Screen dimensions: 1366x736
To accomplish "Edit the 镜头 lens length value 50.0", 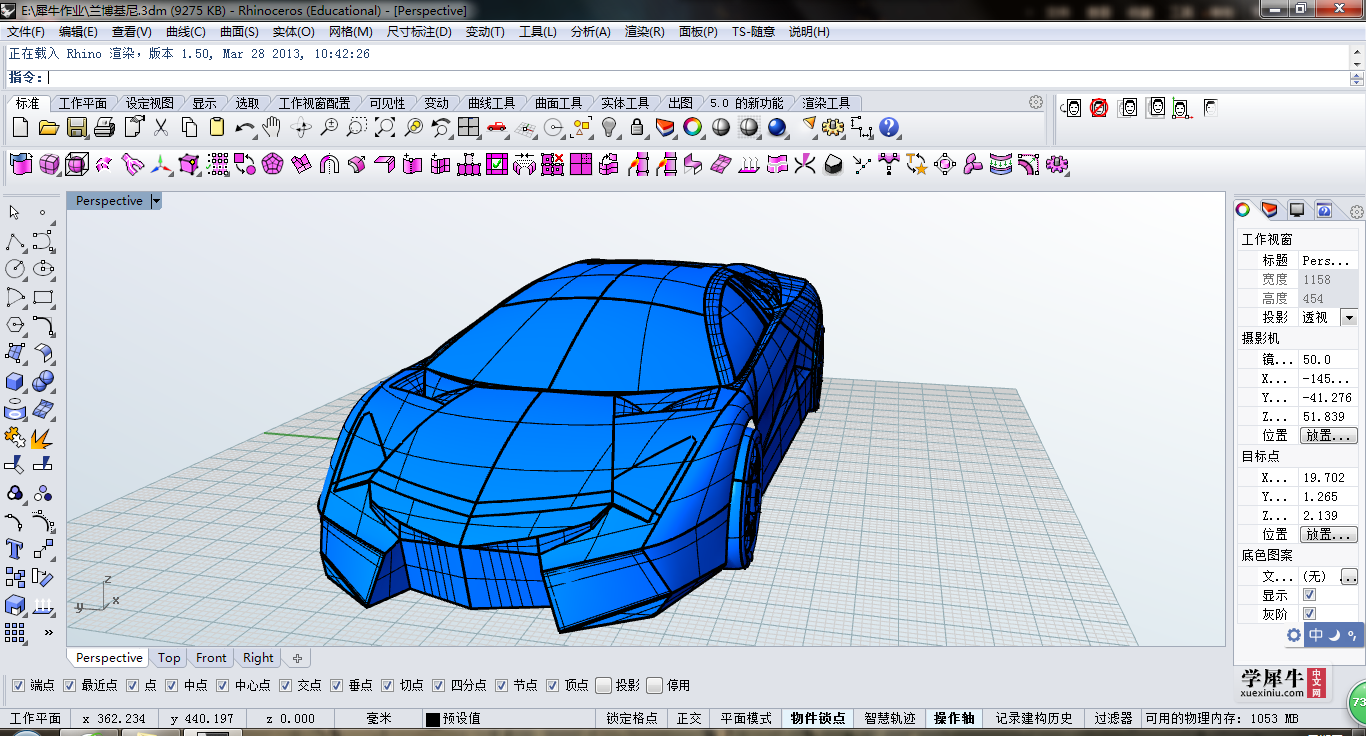I will point(1328,359).
